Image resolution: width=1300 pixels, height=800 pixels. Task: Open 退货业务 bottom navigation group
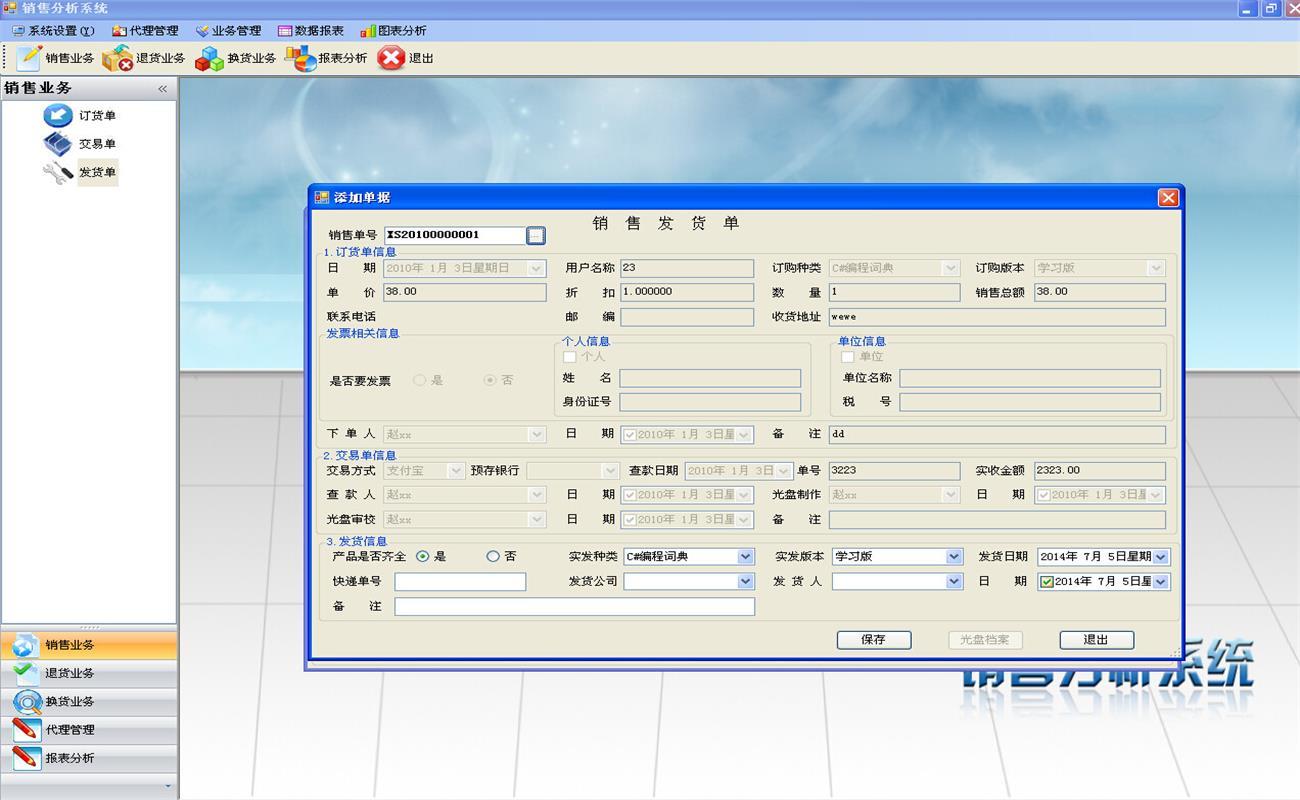point(89,673)
